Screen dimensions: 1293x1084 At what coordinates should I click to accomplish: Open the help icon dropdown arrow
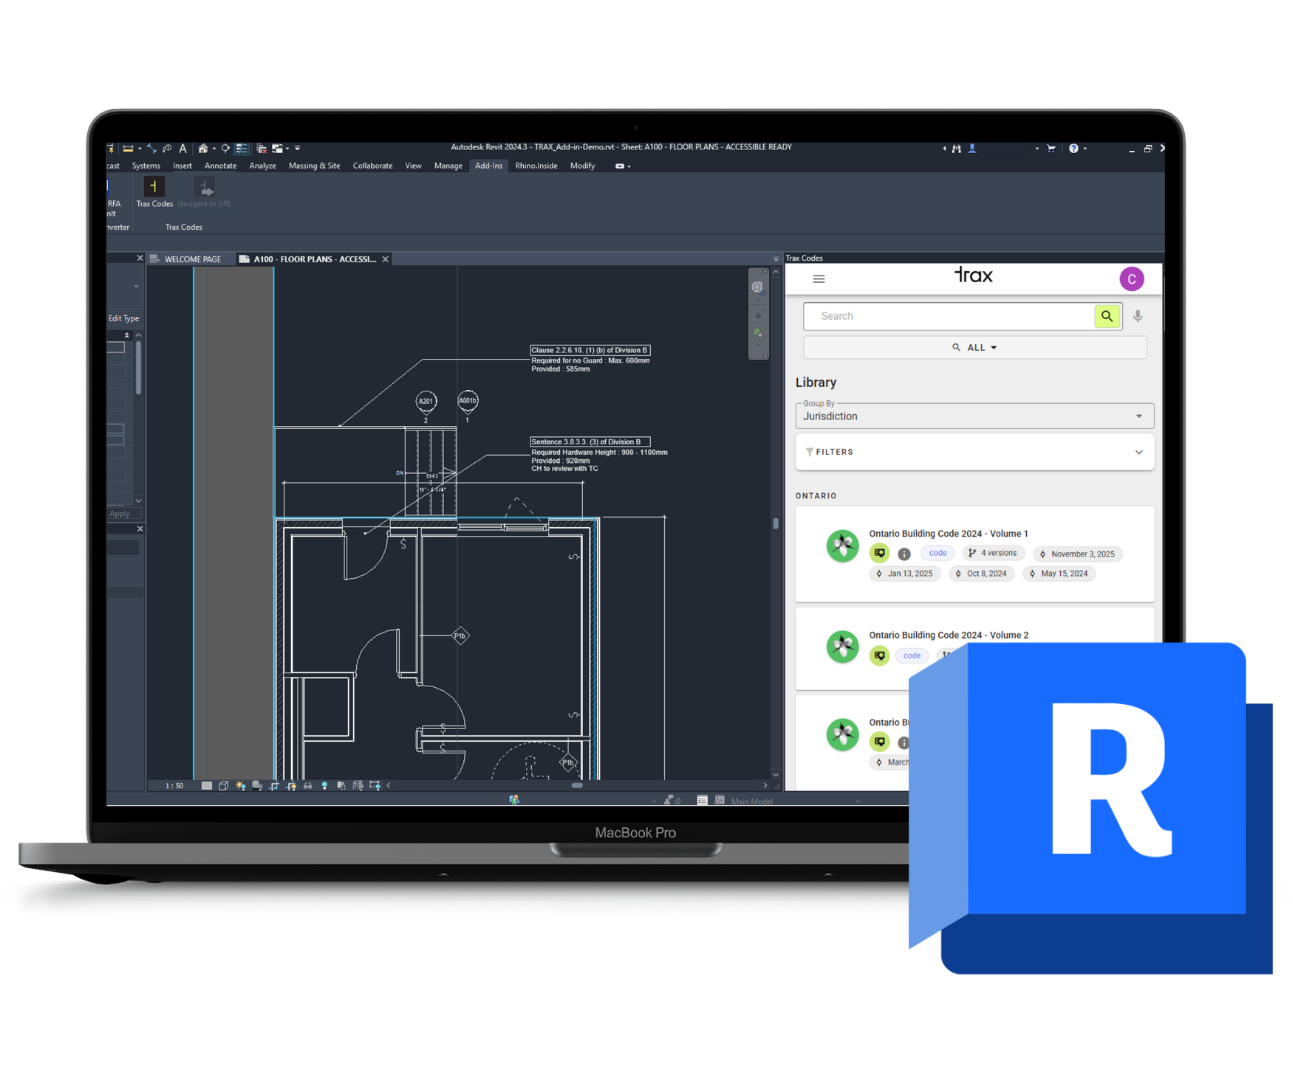click(1085, 148)
